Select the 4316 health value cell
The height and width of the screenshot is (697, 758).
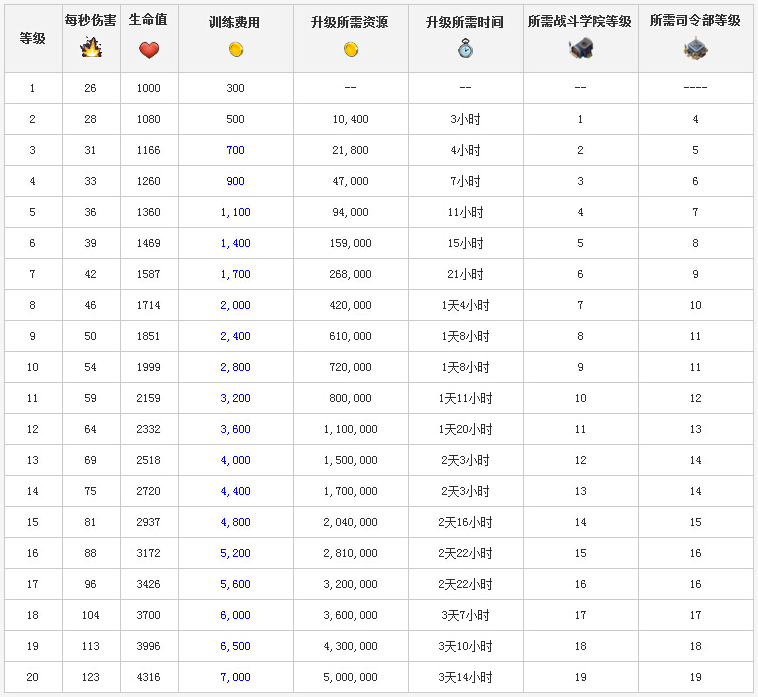click(x=148, y=677)
